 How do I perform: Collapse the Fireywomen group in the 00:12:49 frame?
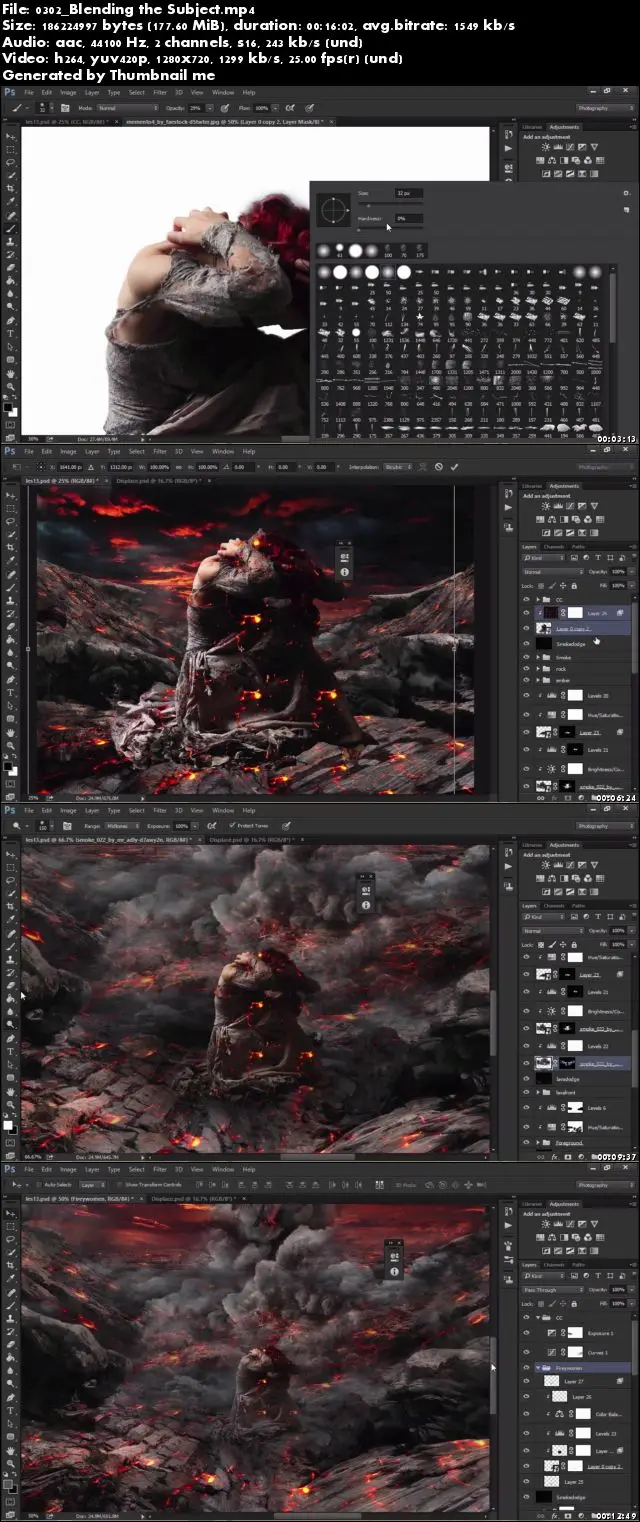coord(538,1368)
